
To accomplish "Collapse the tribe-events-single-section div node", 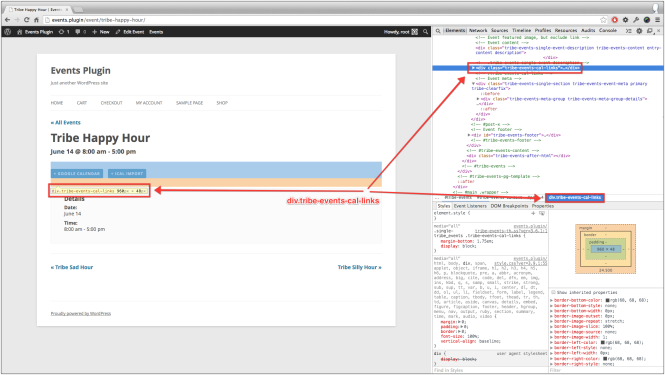I will tap(473, 84).
